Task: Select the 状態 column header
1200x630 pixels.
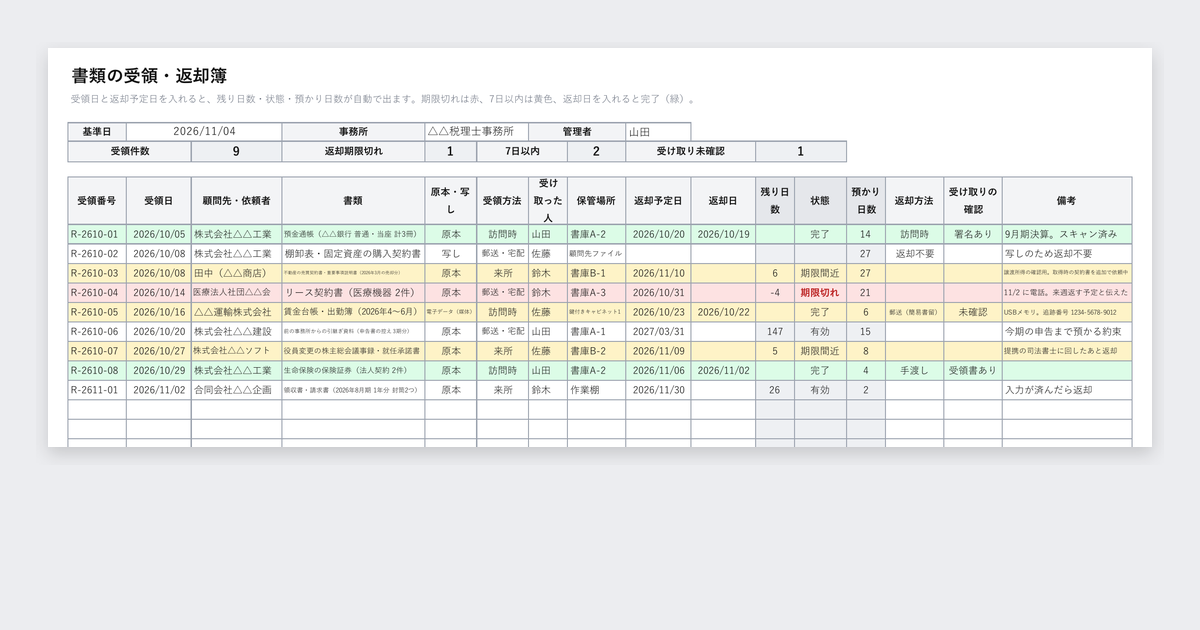Action: [820, 201]
